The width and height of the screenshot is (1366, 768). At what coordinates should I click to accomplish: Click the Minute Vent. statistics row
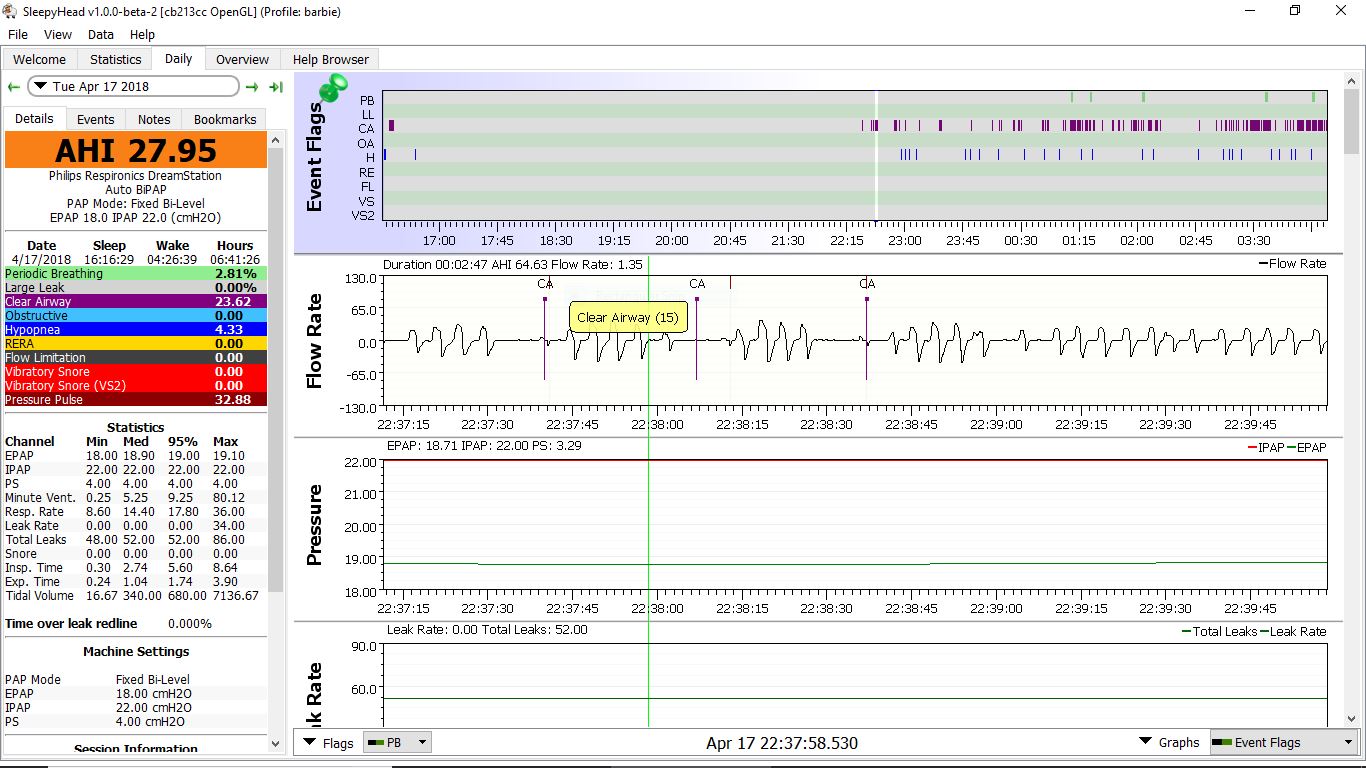[x=136, y=498]
